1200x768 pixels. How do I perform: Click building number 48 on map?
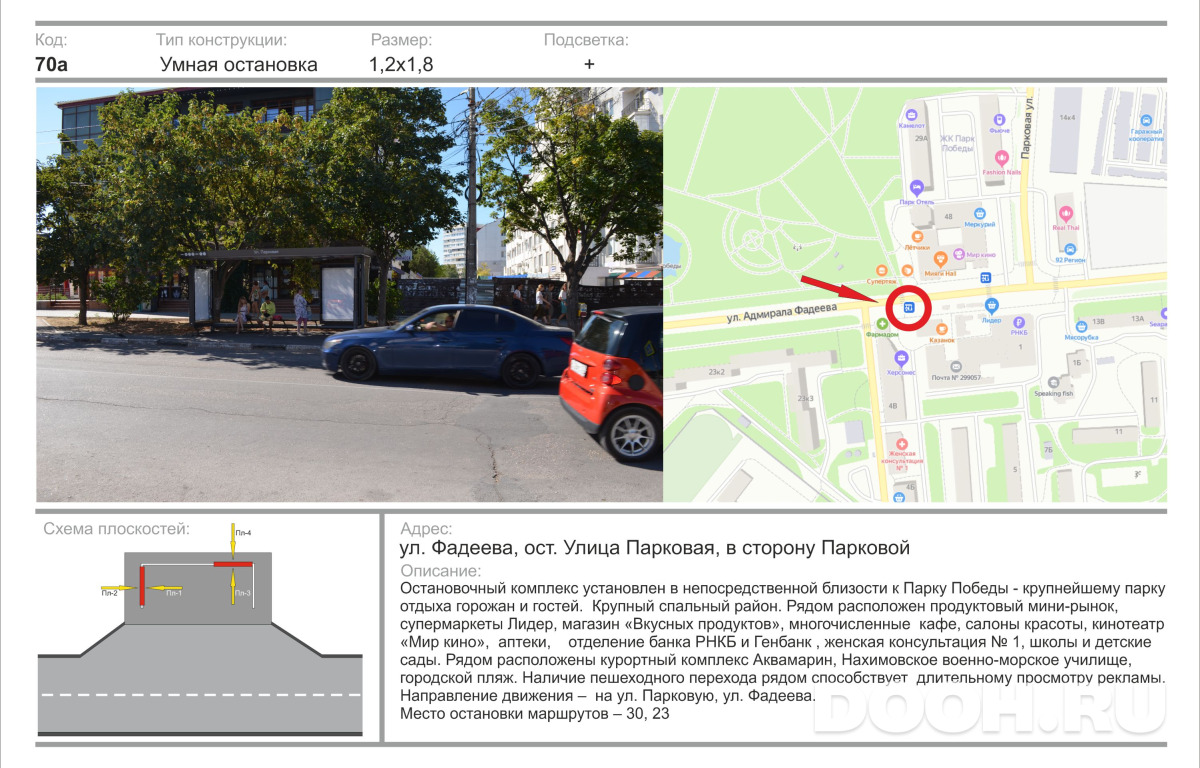coord(948,217)
